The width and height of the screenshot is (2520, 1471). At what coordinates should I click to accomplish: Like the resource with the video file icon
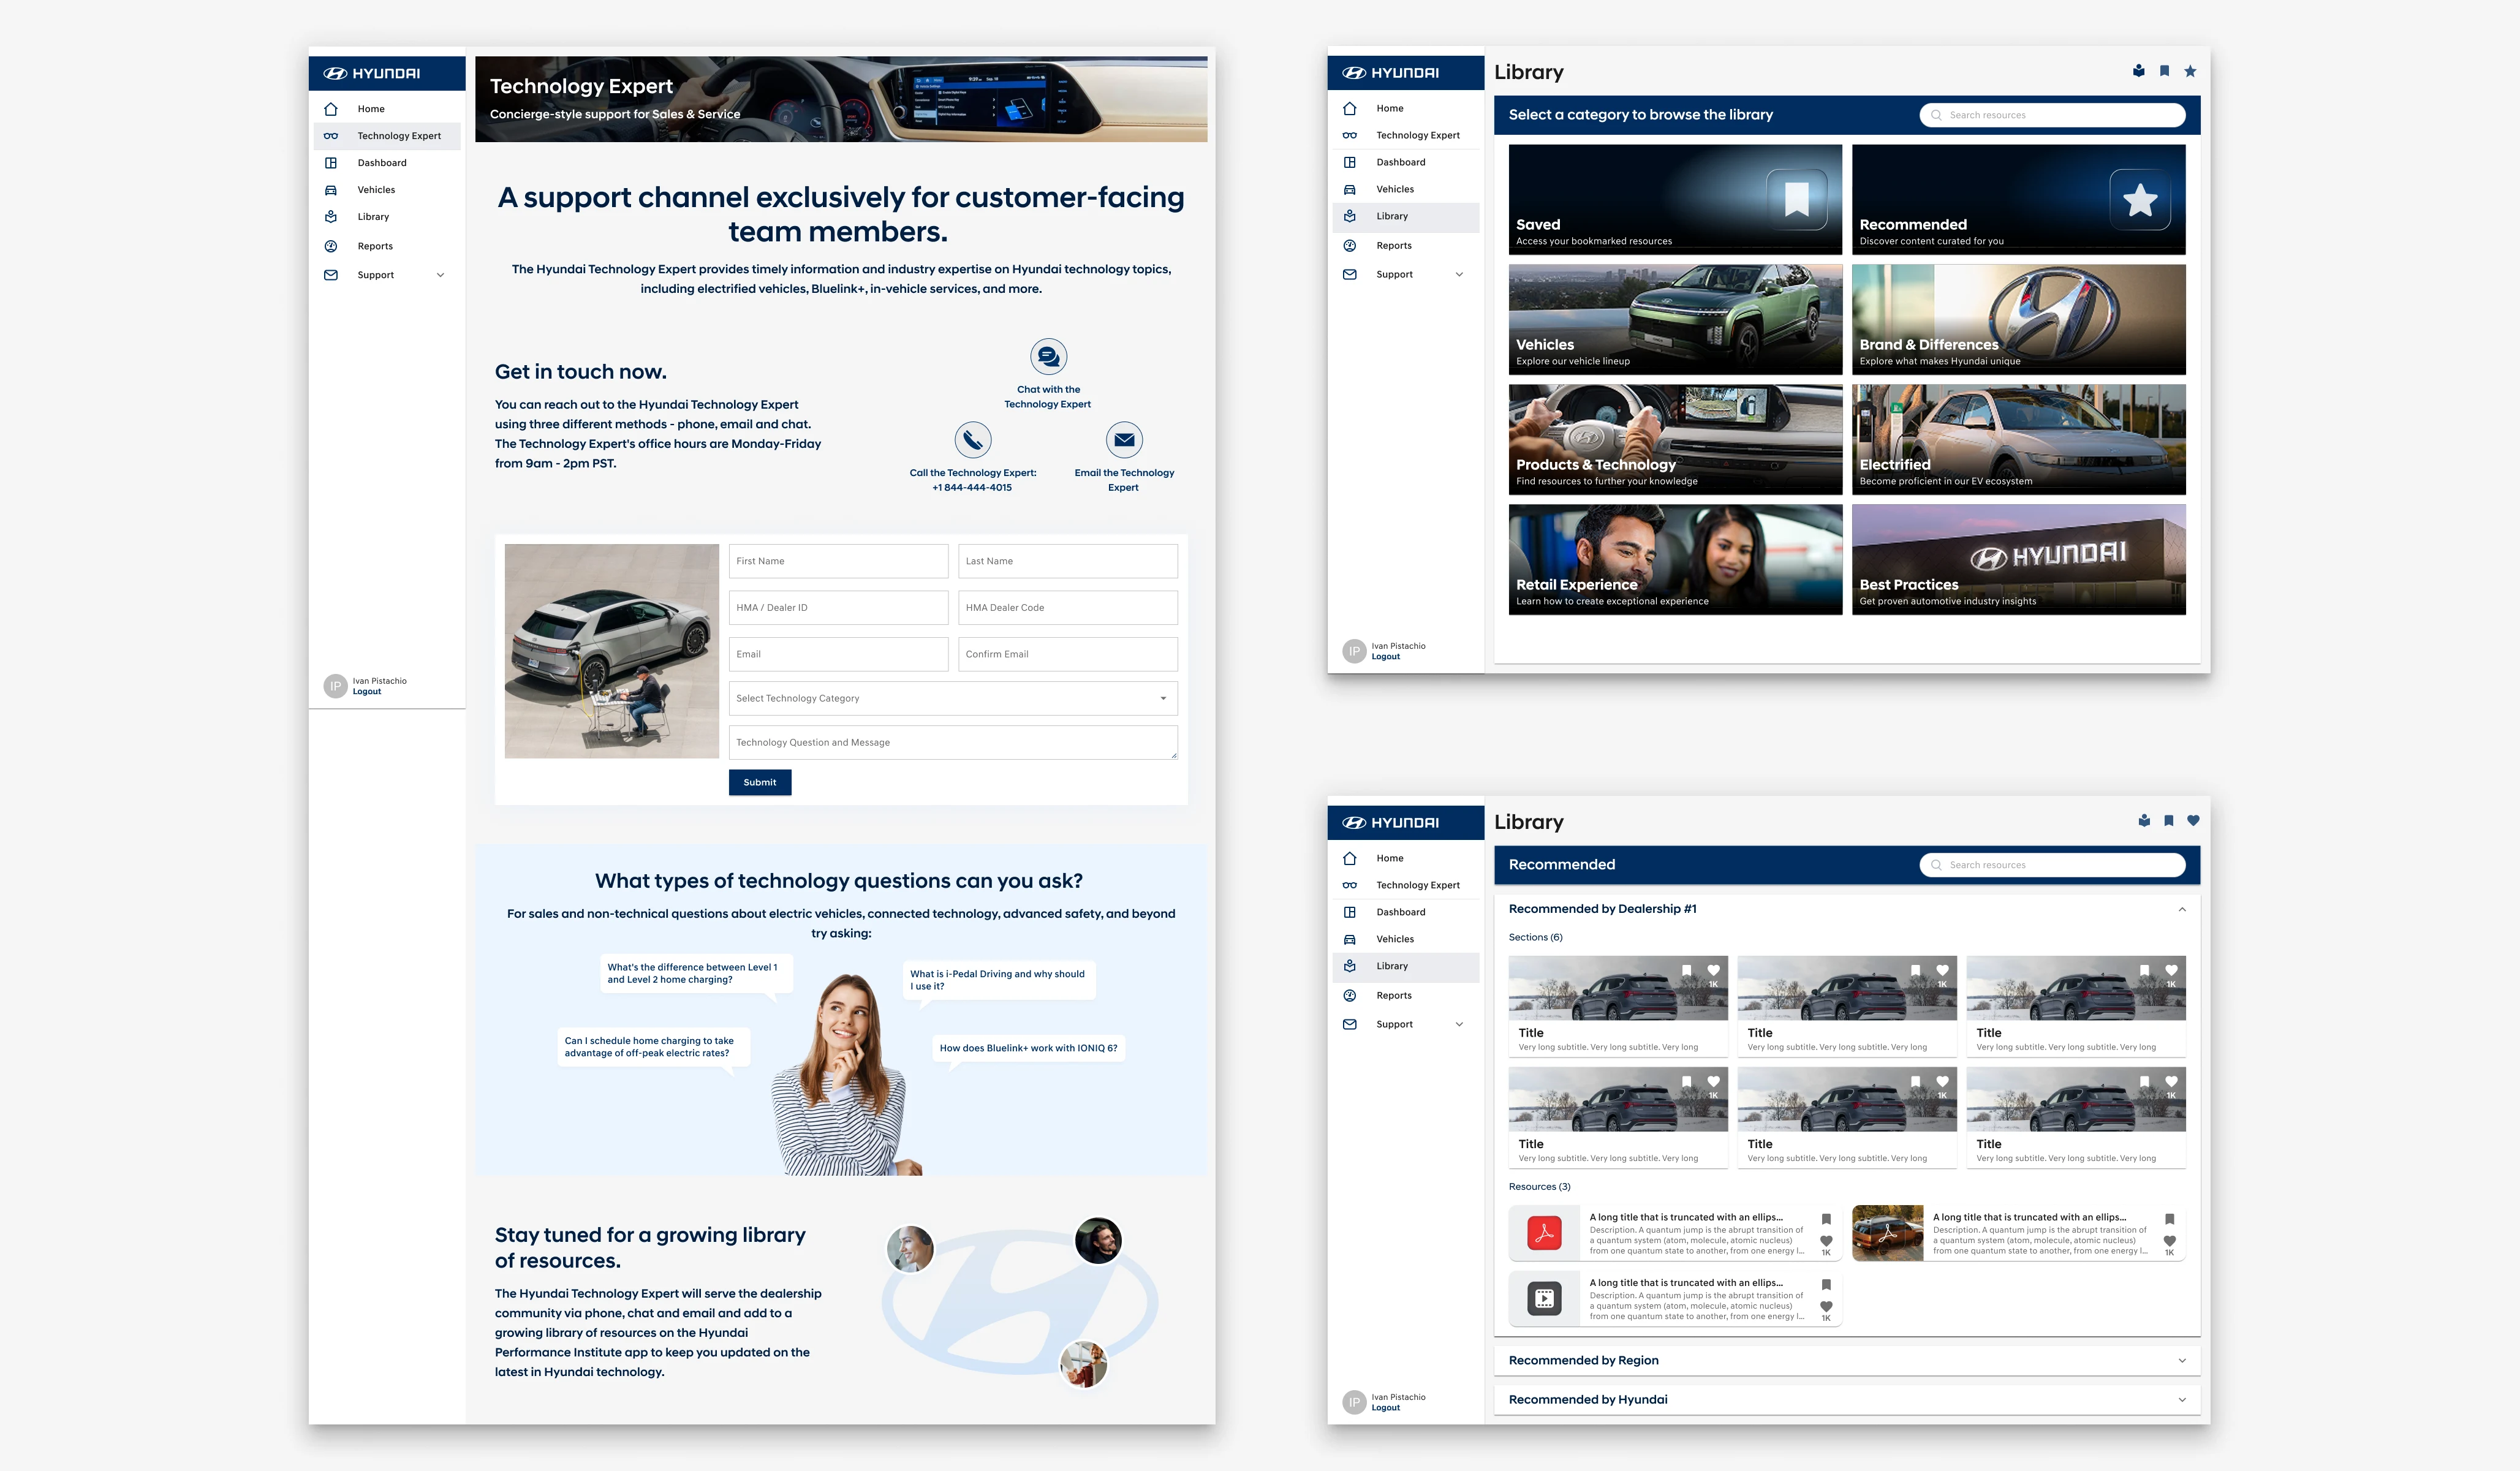pyautogui.click(x=1826, y=1307)
